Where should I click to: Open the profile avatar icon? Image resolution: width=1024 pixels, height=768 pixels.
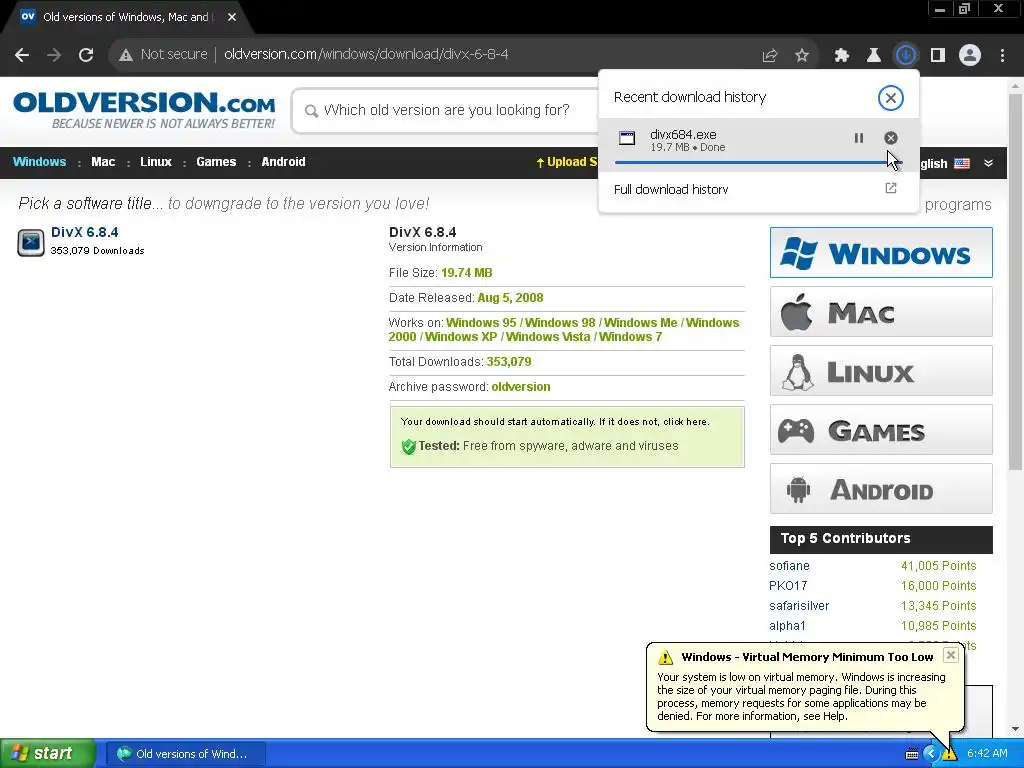tap(970, 55)
